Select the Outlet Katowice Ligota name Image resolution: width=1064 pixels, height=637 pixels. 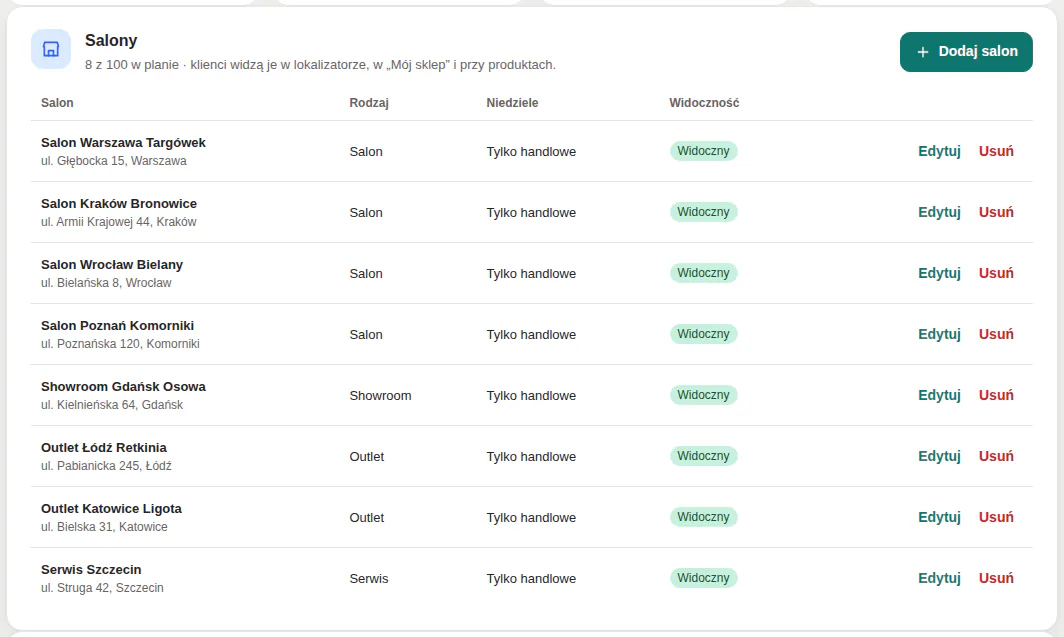pos(111,509)
